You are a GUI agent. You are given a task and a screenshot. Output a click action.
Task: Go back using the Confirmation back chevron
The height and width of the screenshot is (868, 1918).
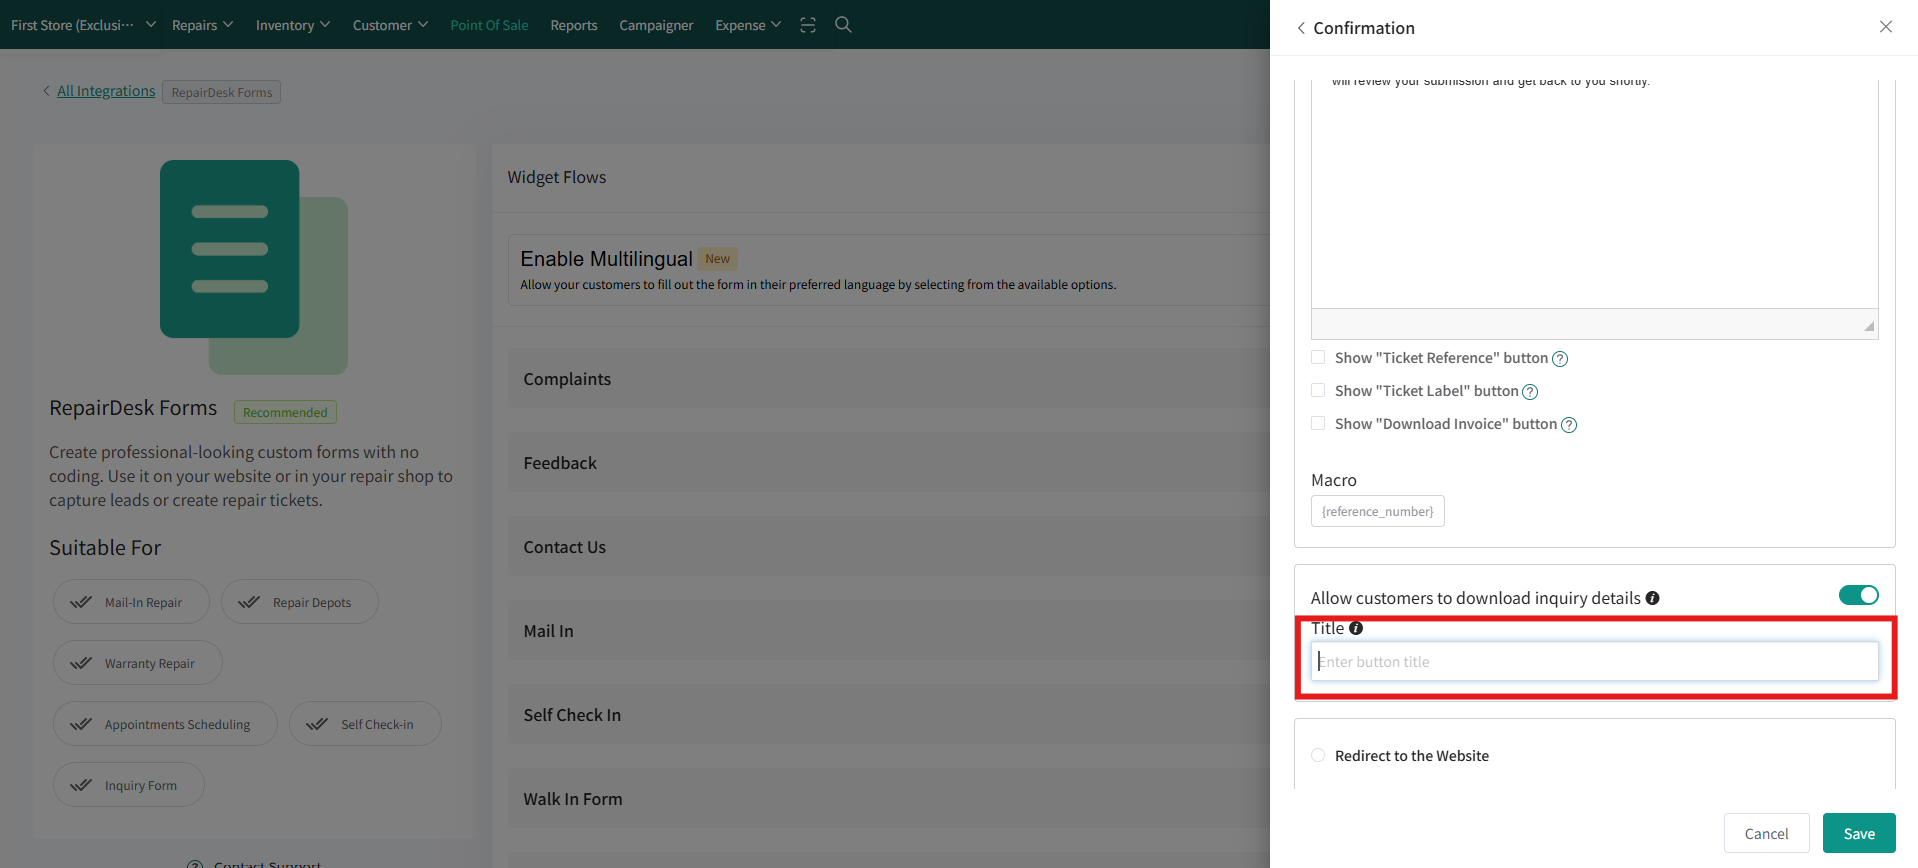[1301, 28]
